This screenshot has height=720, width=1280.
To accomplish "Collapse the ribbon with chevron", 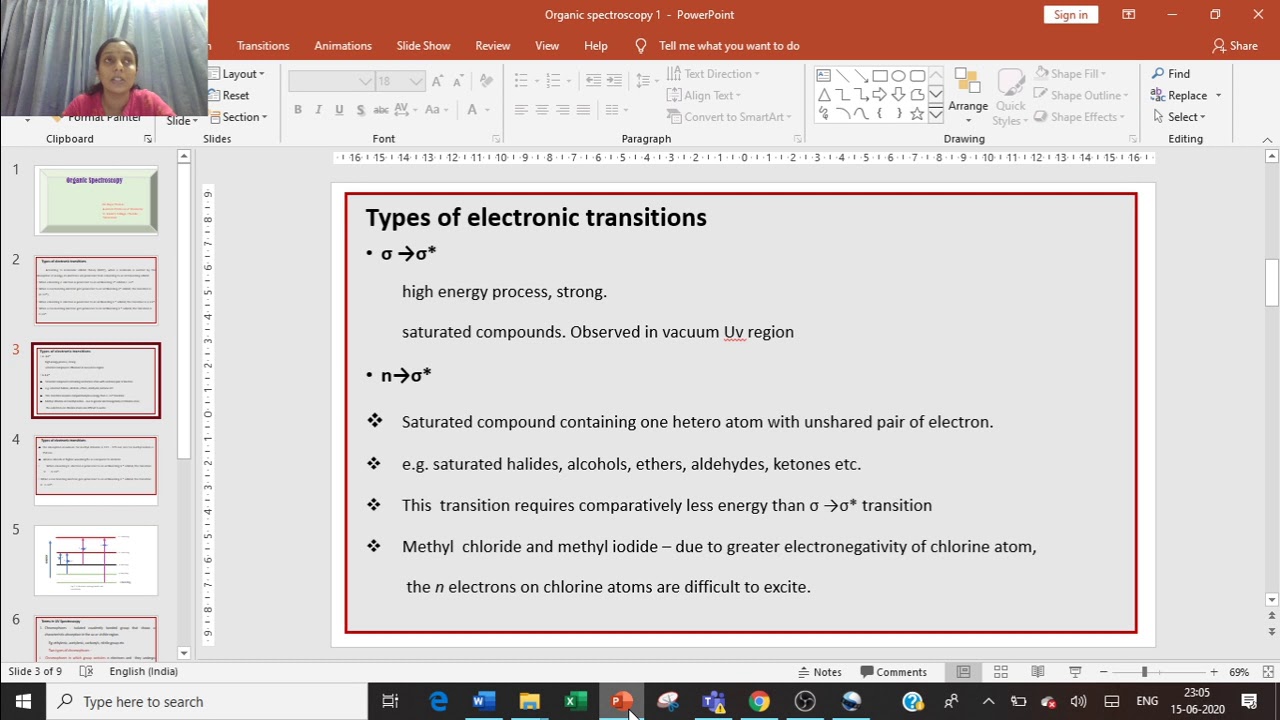I will [1268, 139].
